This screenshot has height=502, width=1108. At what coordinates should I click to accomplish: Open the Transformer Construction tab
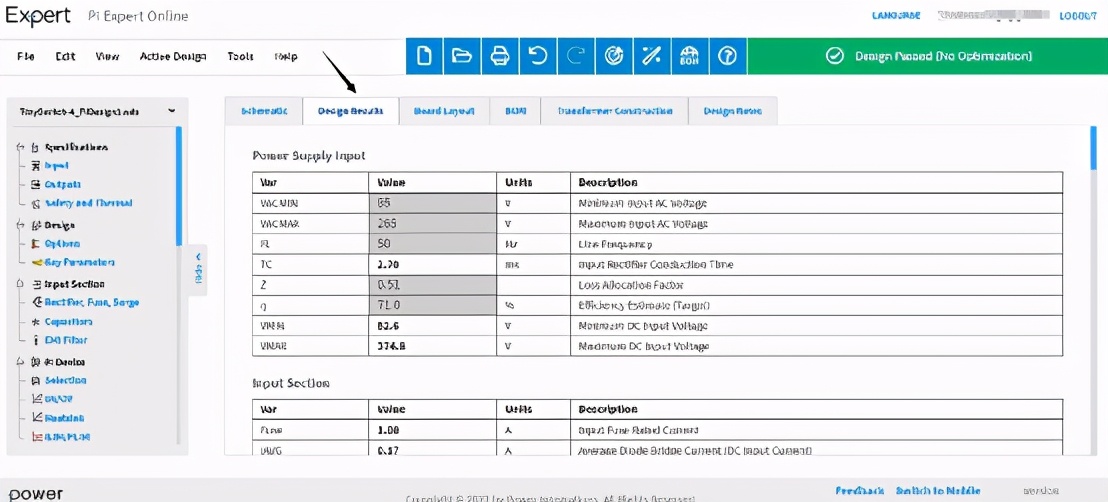615,111
